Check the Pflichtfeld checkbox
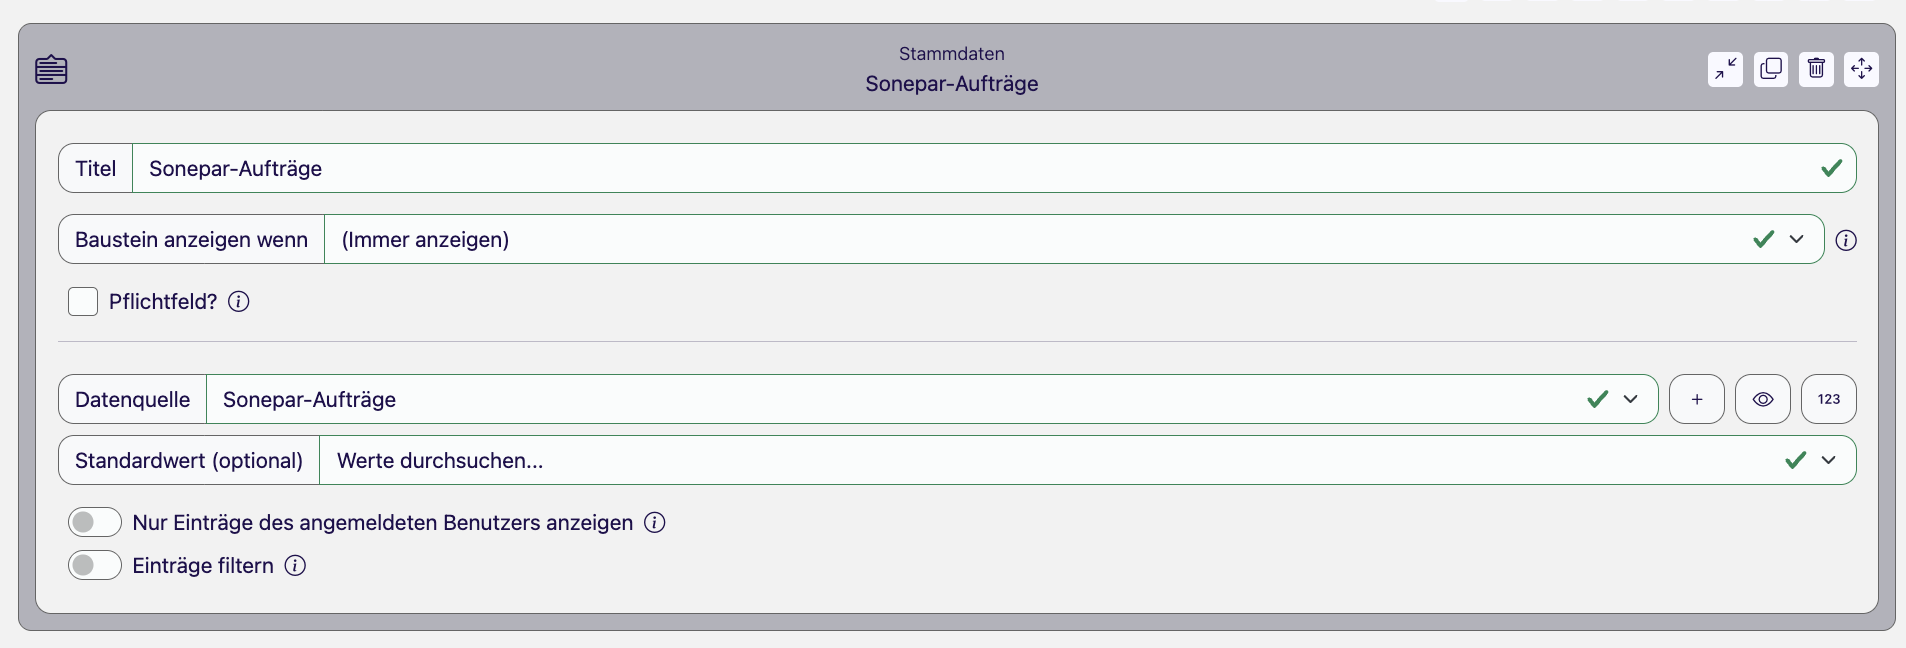This screenshot has width=1906, height=648. (x=83, y=301)
